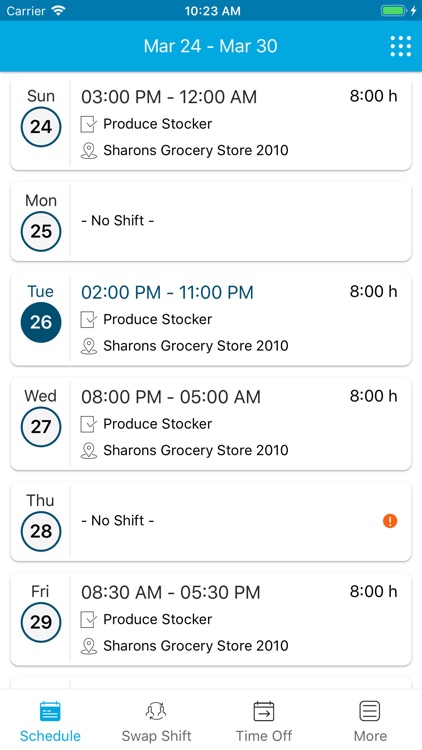Tap the location pin icon on Wednesday shift
The width and height of the screenshot is (422, 750).
(x=89, y=451)
